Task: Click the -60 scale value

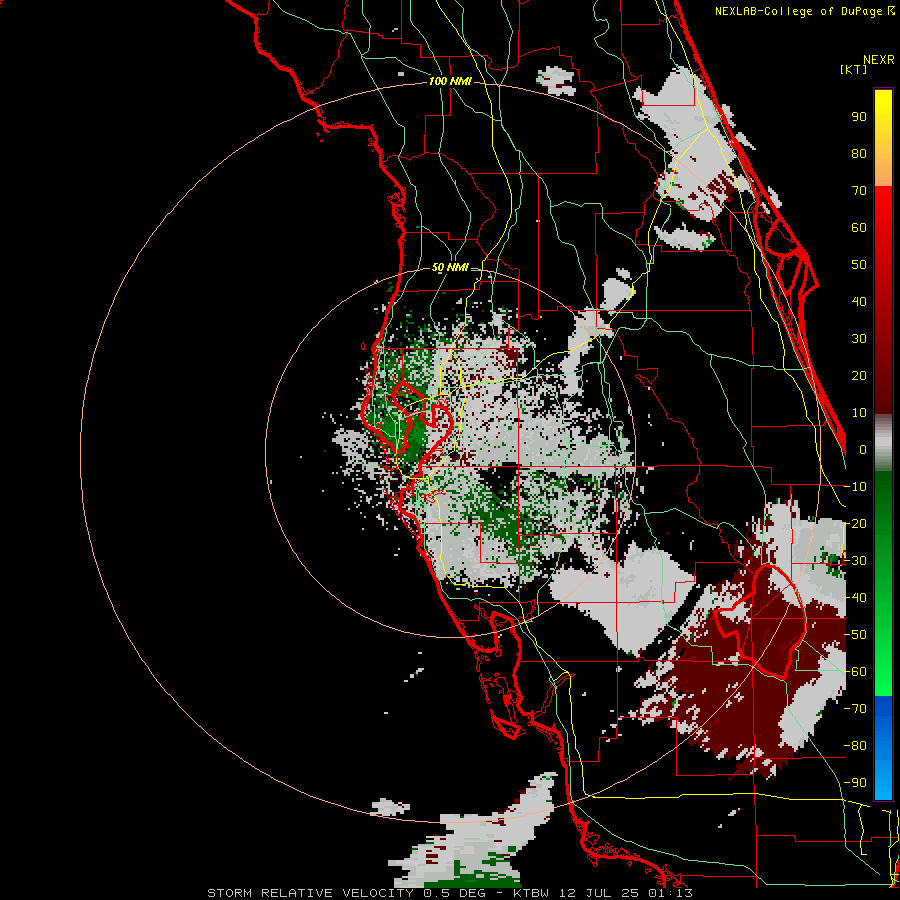Action: [855, 672]
